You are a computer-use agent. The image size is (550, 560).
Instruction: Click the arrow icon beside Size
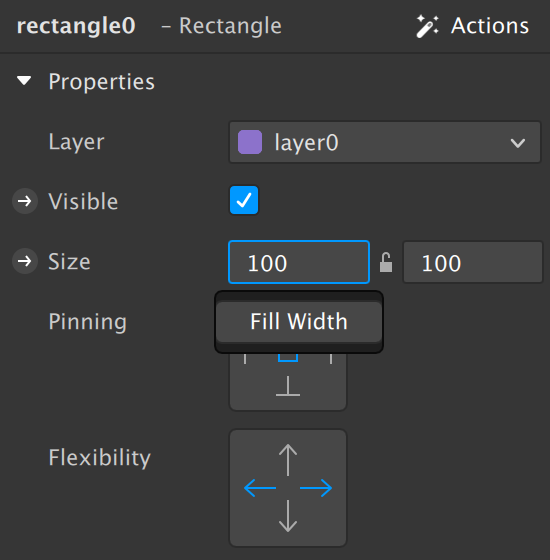(25, 261)
